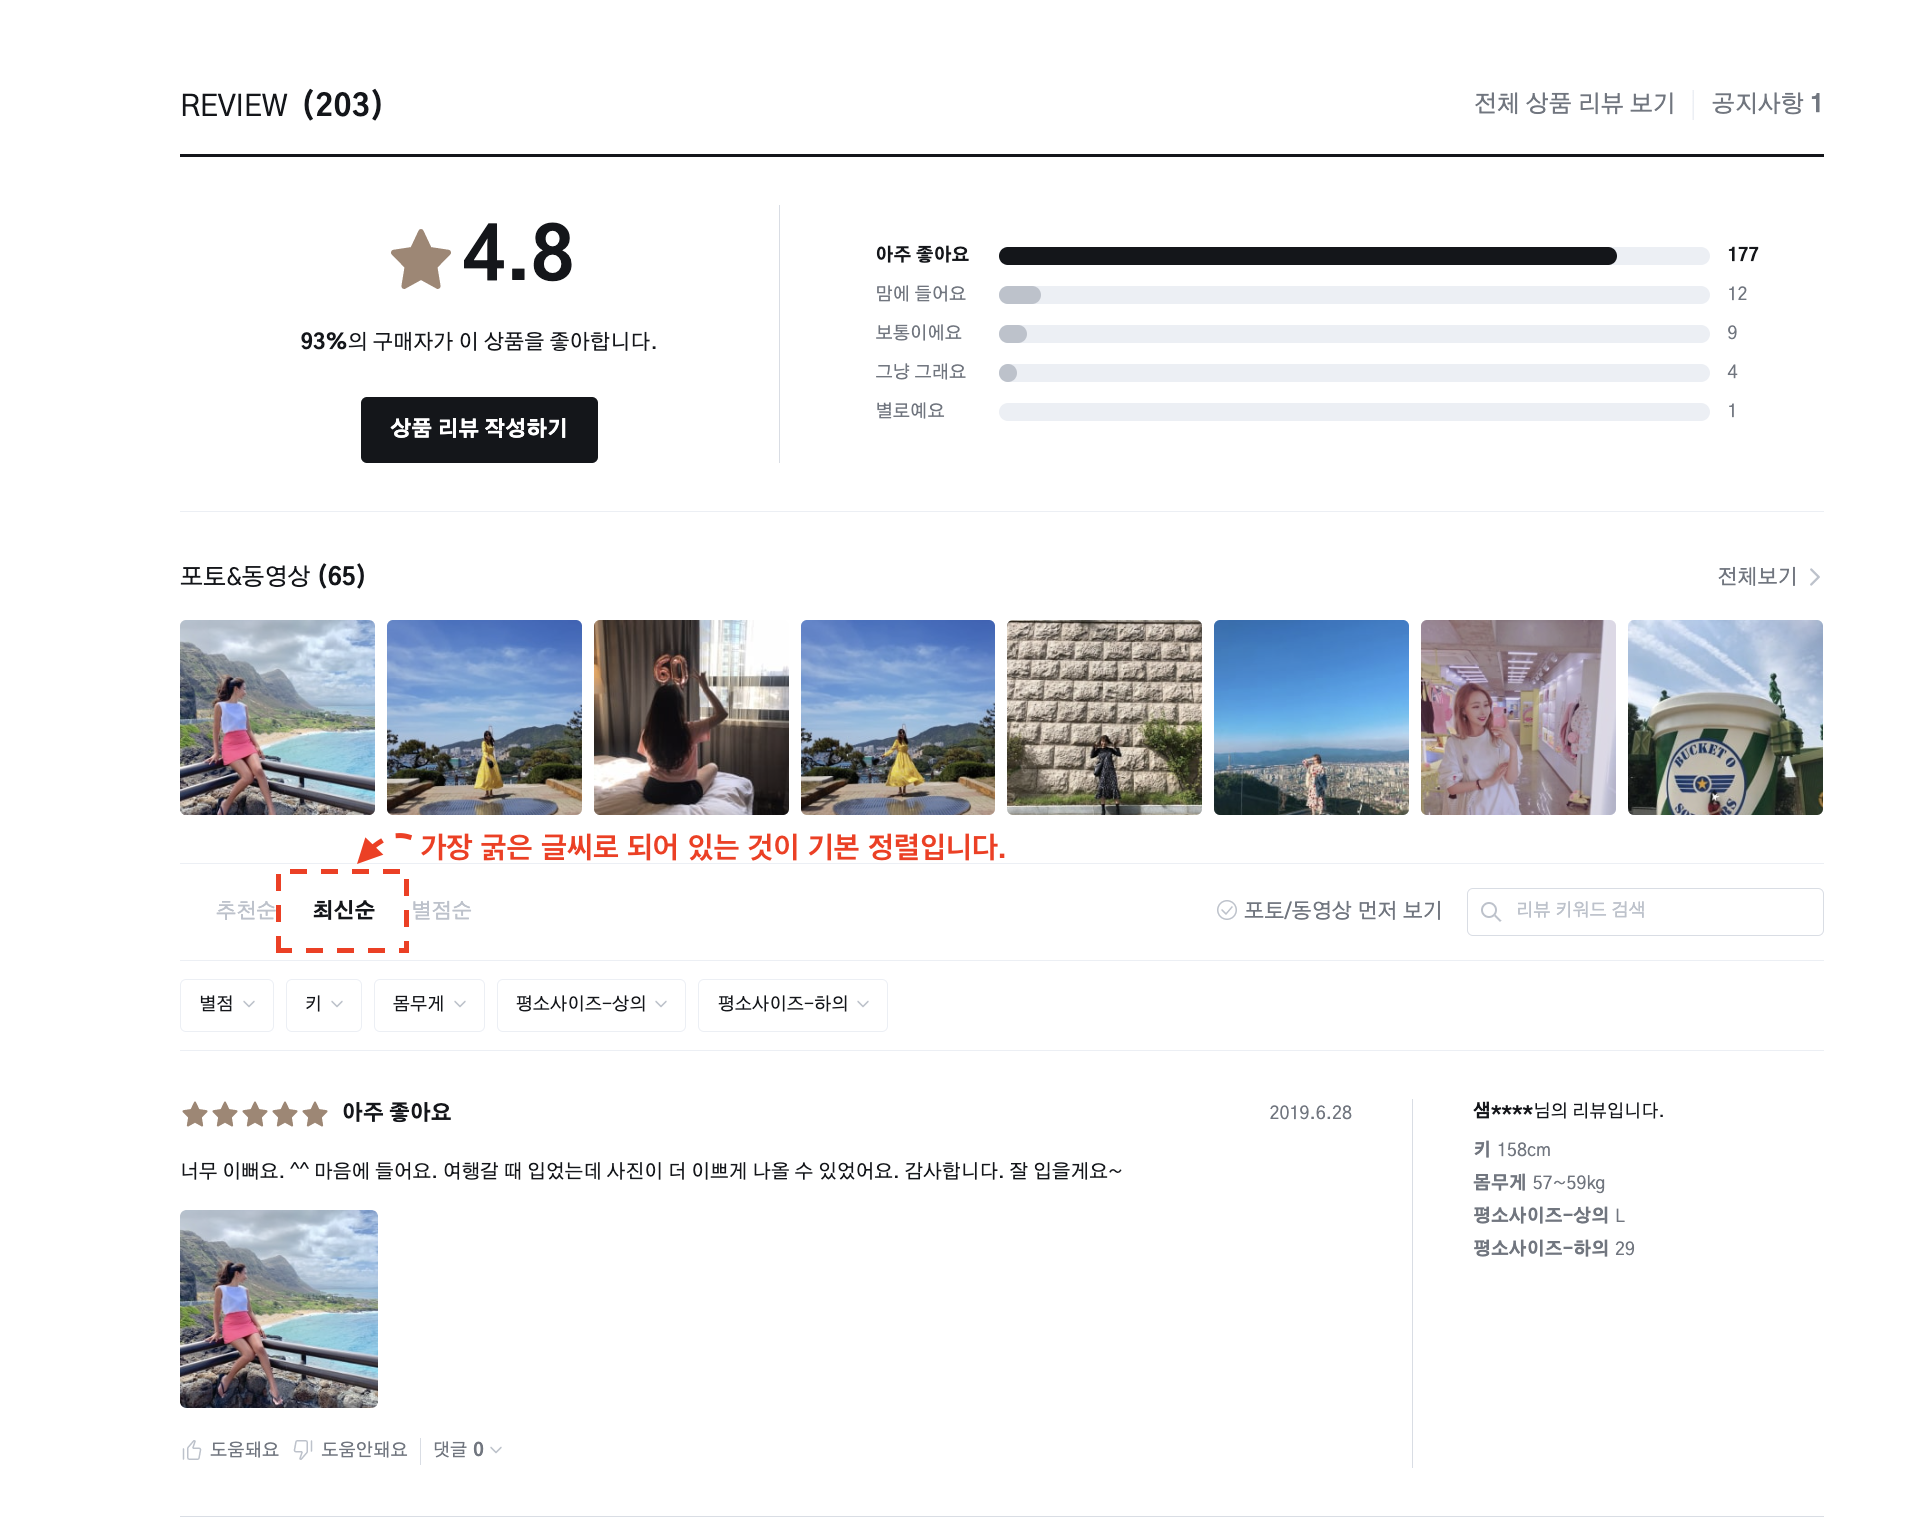Focus the 리뷰 키워드 검색 input field
This screenshot has width=1916, height=1538.
1645,911
